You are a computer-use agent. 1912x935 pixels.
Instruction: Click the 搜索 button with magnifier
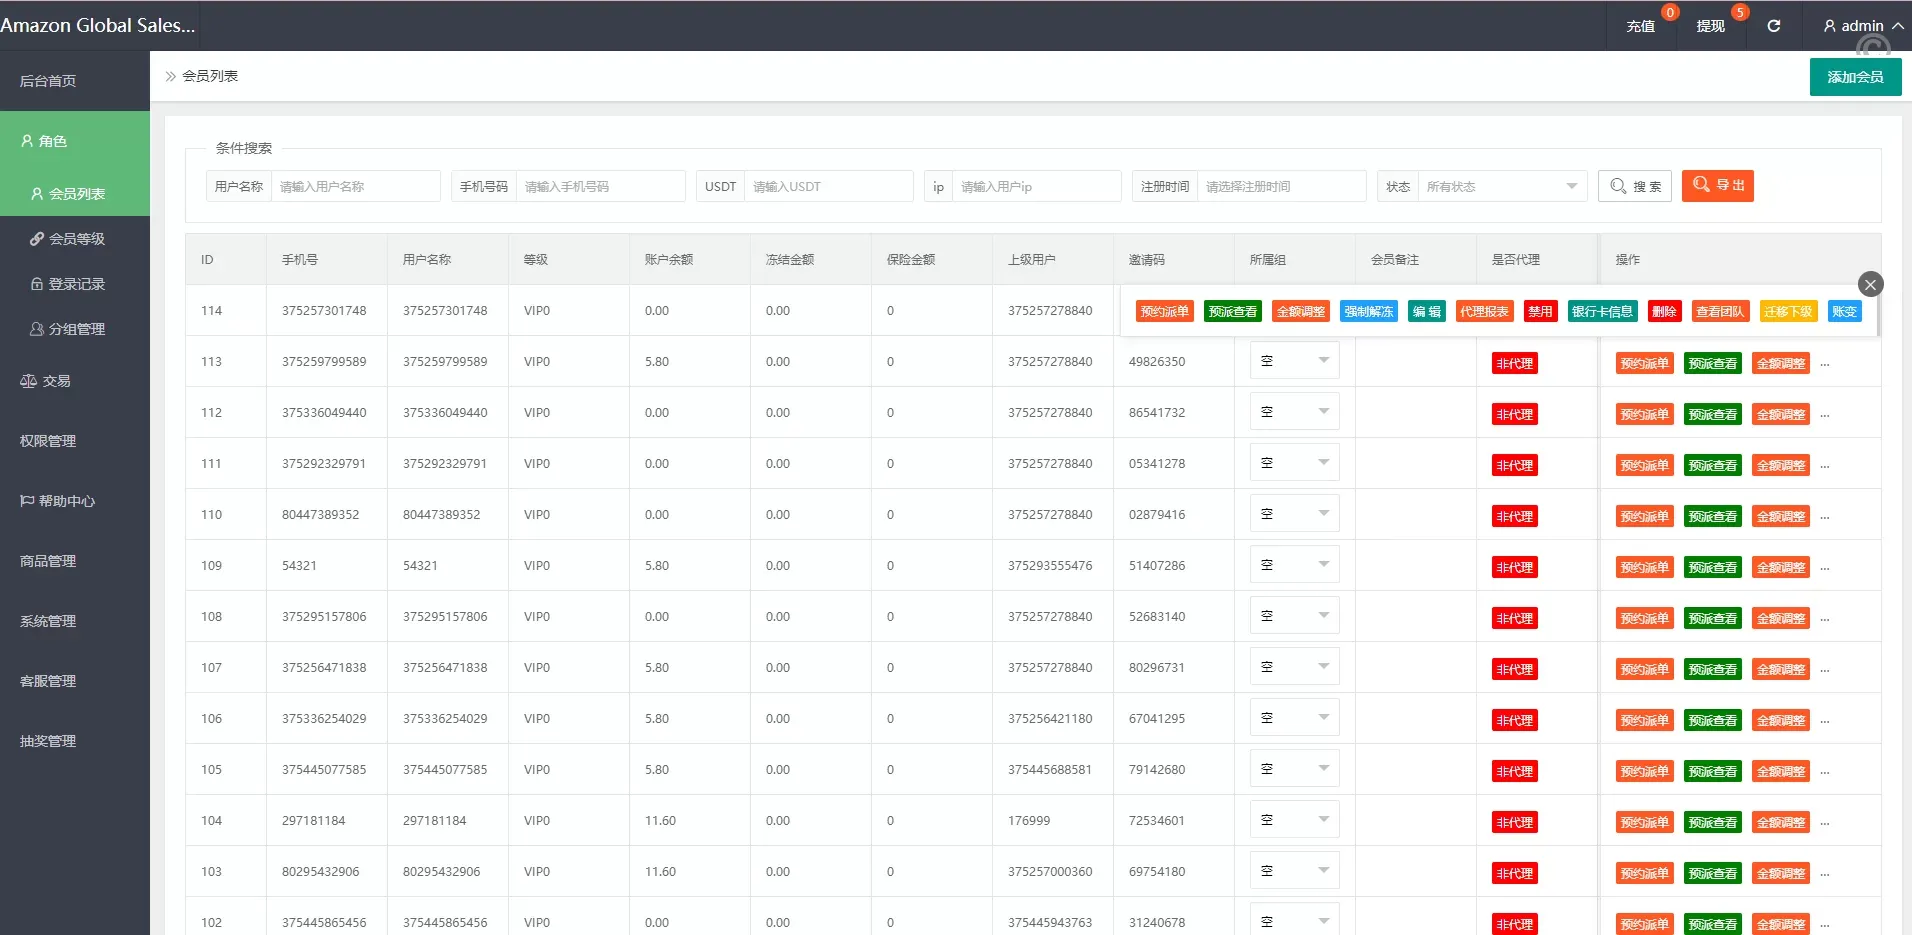point(1635,186)
